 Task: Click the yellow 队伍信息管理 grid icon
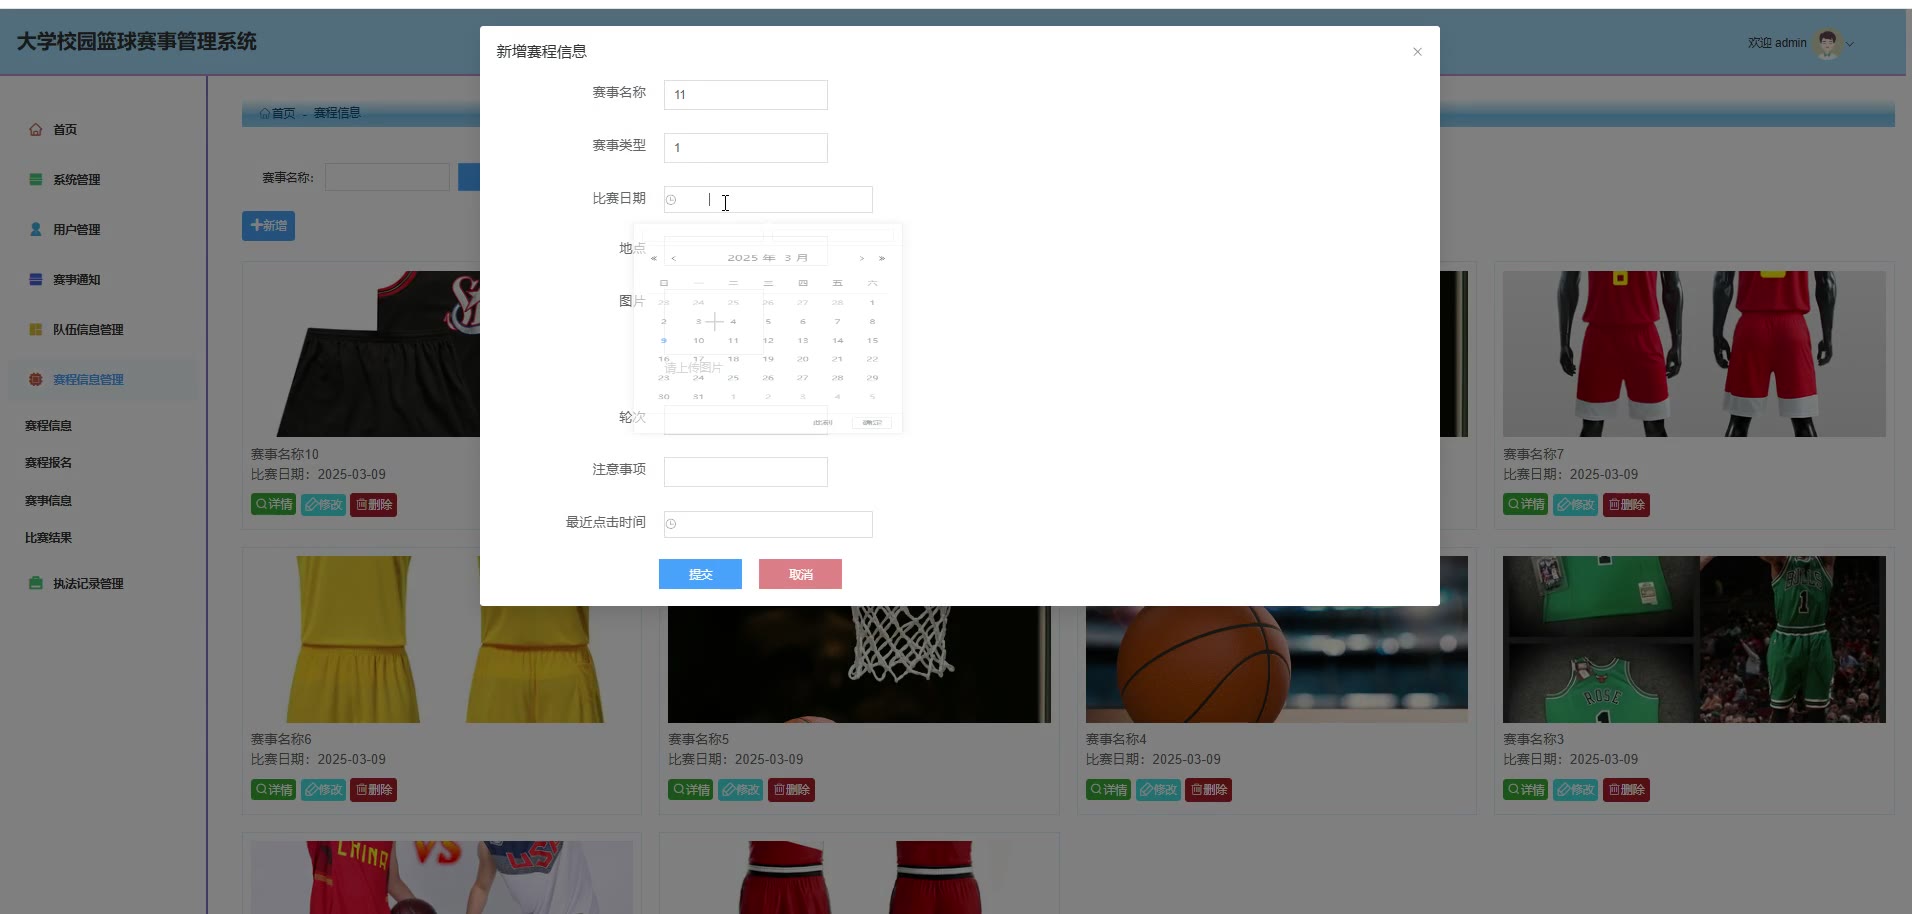click(x=36, y=329)
